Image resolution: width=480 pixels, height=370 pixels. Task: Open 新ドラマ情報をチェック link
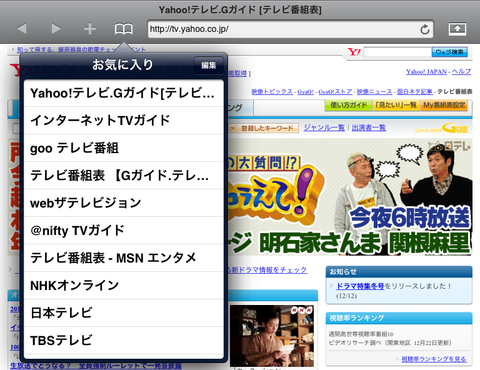tap(267, 270)
